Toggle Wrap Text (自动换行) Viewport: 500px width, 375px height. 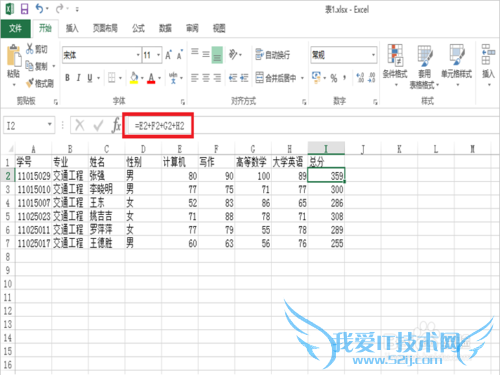pyautogui.click(x=272, y=54)
